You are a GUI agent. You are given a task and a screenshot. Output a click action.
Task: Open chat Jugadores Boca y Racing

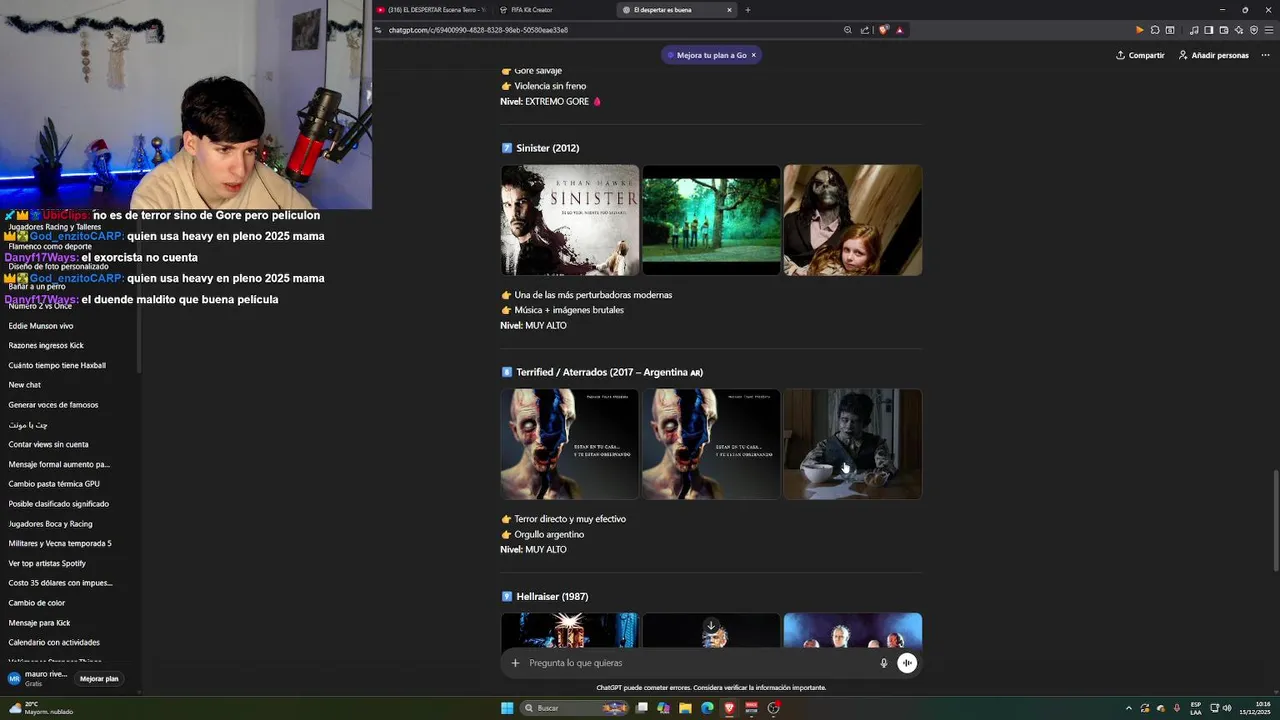click(x=50, y=524)
